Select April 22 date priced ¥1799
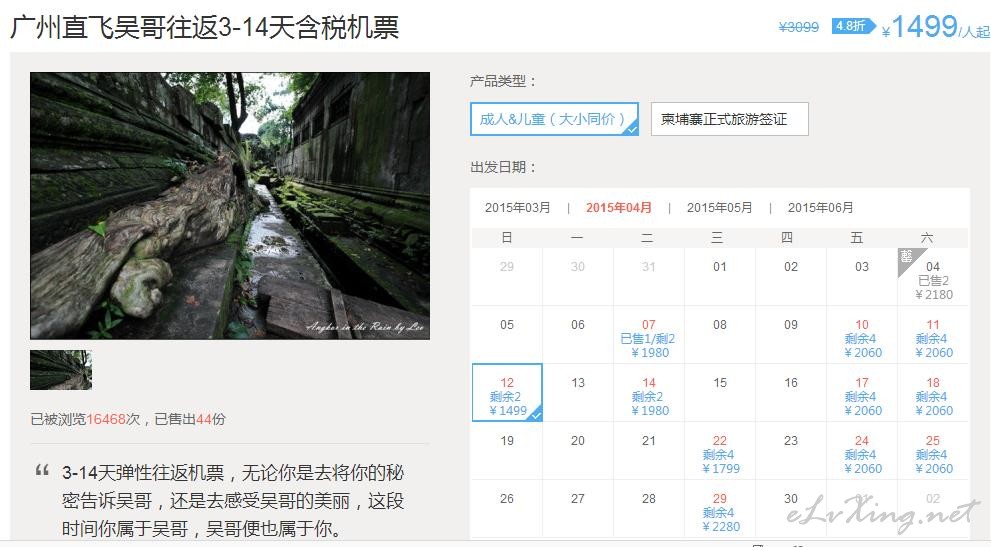This screenshot has width=991, height=547. coord(719,454)
